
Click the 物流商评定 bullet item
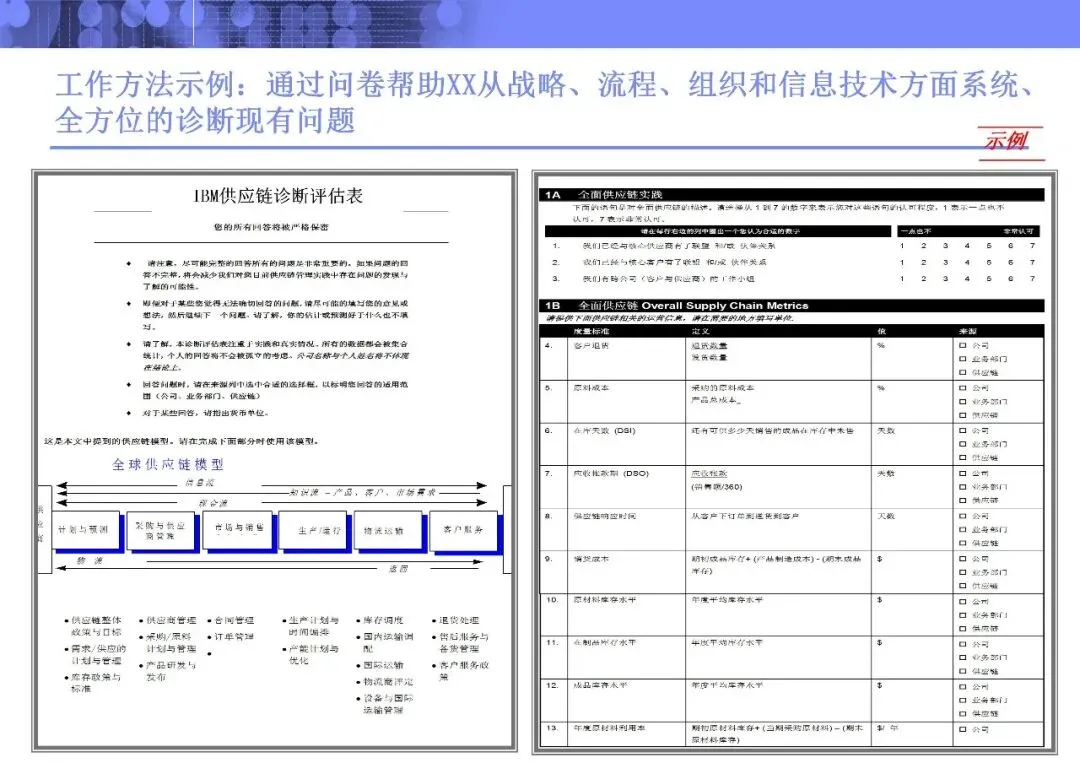(388, 682)
